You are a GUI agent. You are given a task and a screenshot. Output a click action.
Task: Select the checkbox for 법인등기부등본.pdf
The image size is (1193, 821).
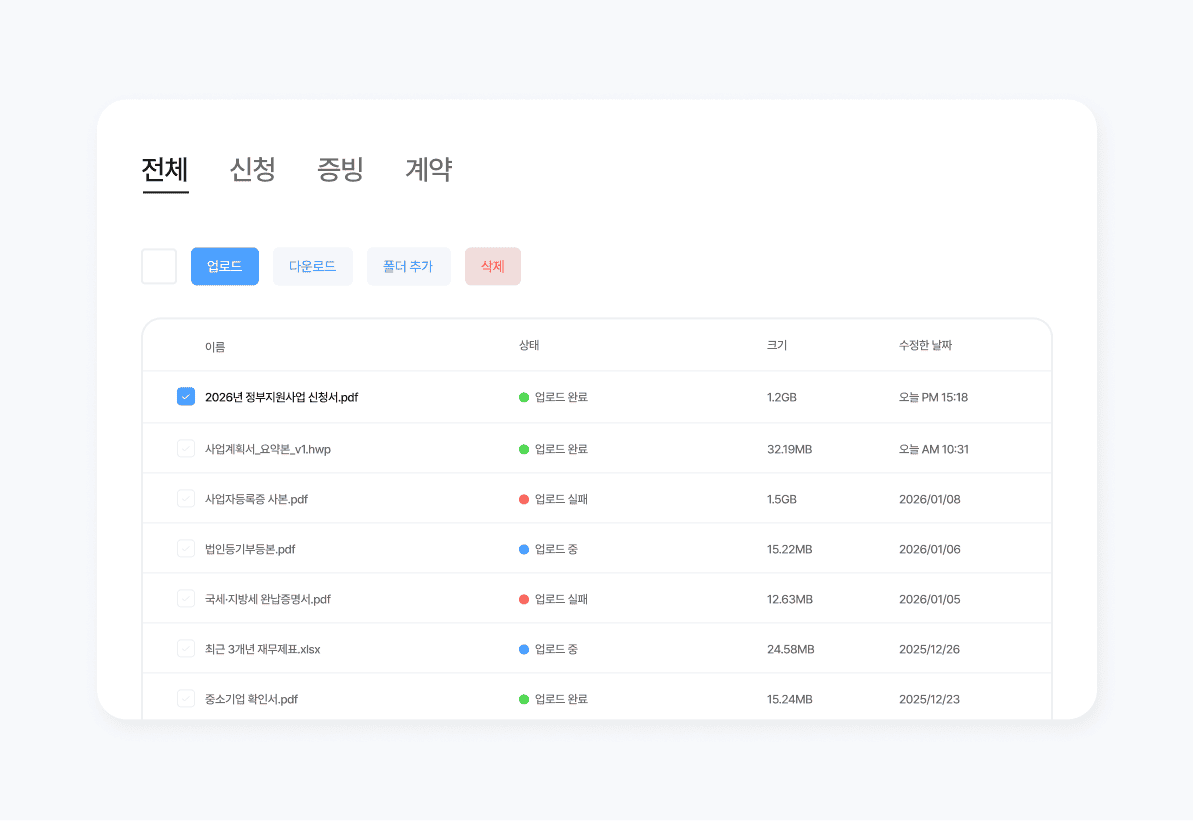[185, 548]
